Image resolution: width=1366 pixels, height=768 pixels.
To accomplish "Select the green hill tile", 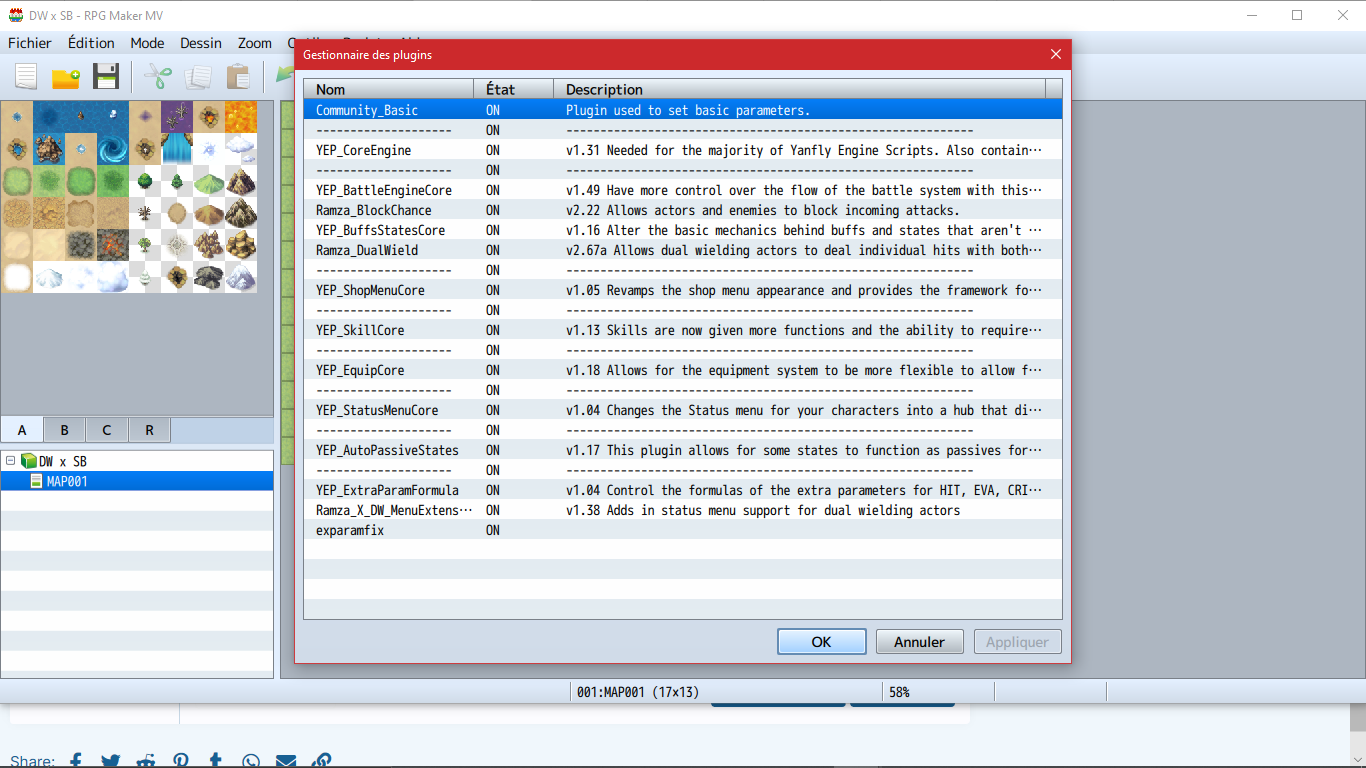I will point(209,181).
